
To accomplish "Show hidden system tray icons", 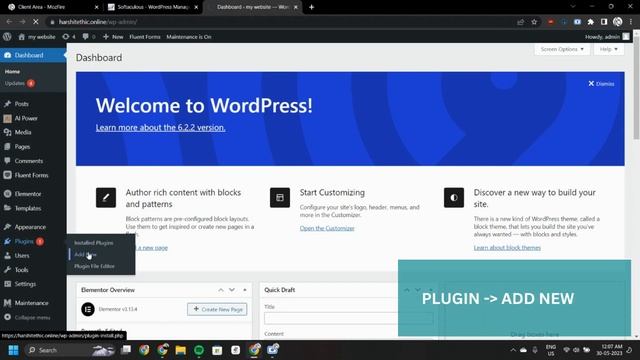I will pyautogui.click(x=513, y=350).
